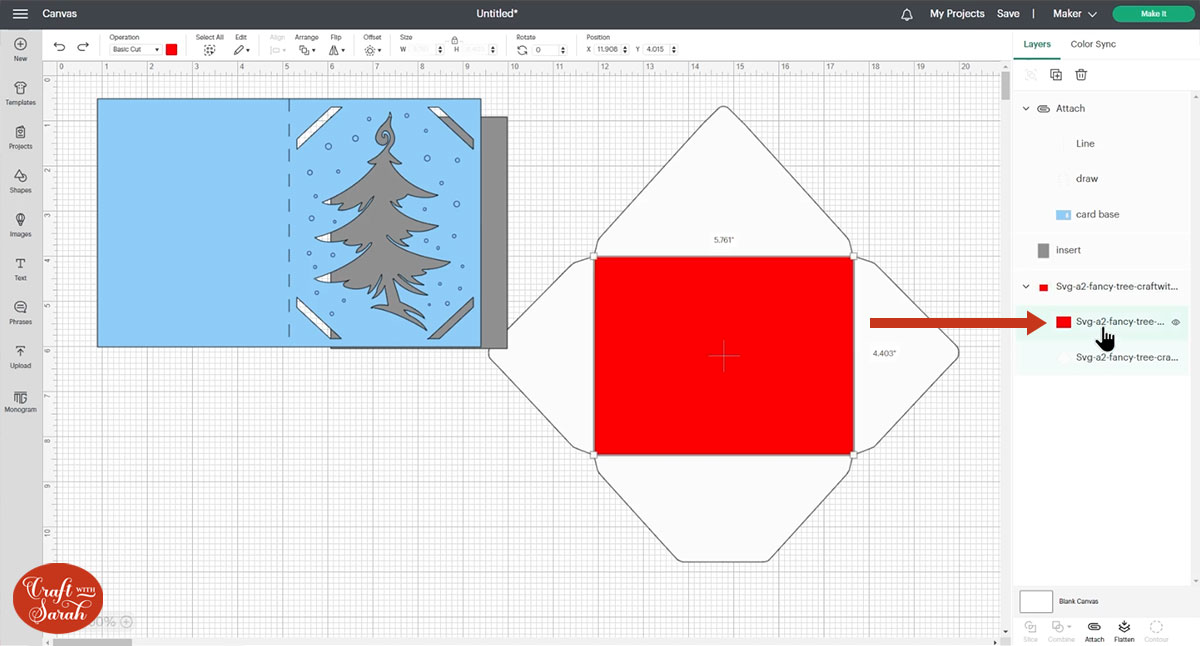Open the Basic Cut operation dropdown

136,49
